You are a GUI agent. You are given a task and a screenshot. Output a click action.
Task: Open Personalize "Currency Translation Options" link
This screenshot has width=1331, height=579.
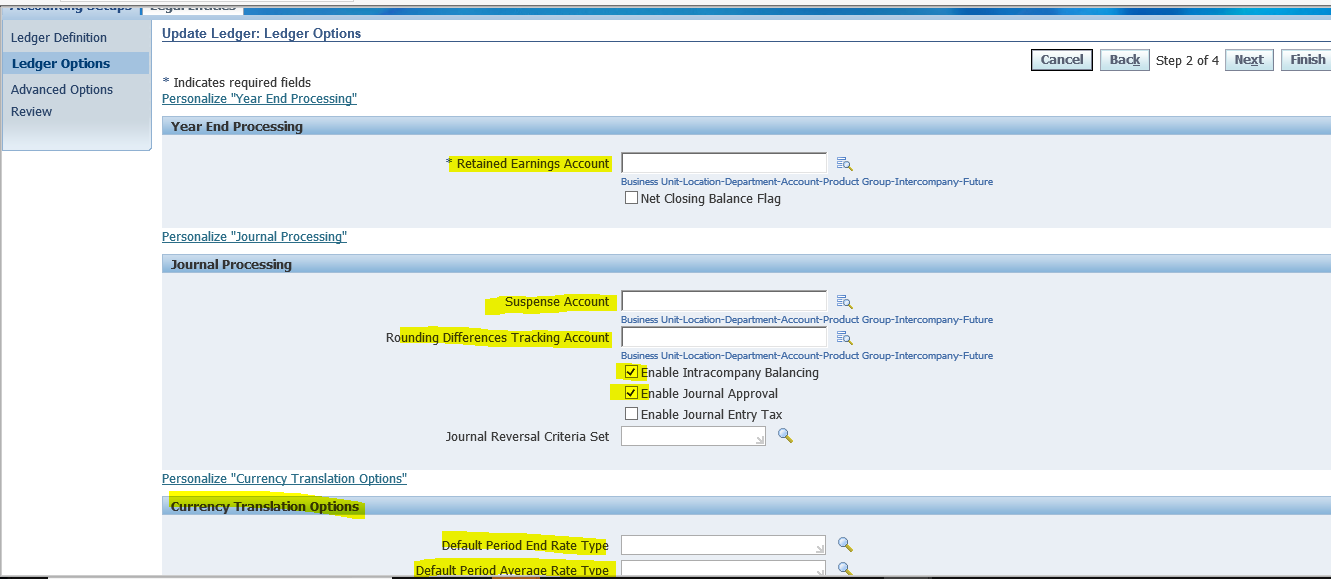coord(284,478)
